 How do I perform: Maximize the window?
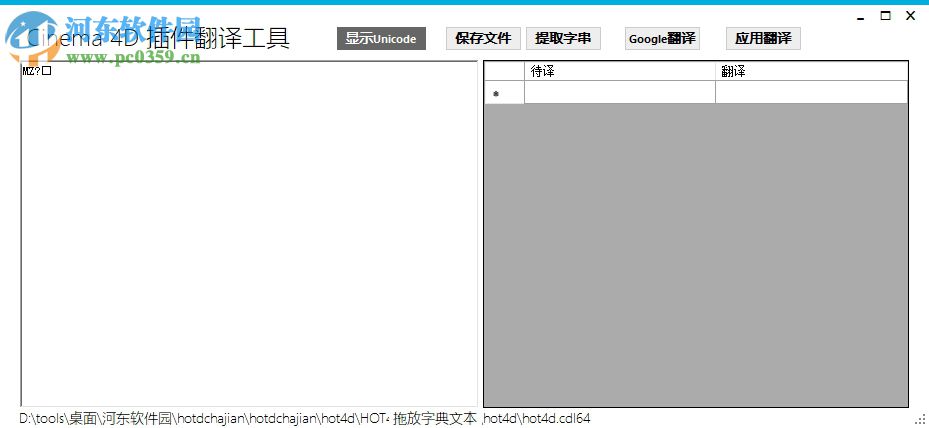[x=885, y=16]
